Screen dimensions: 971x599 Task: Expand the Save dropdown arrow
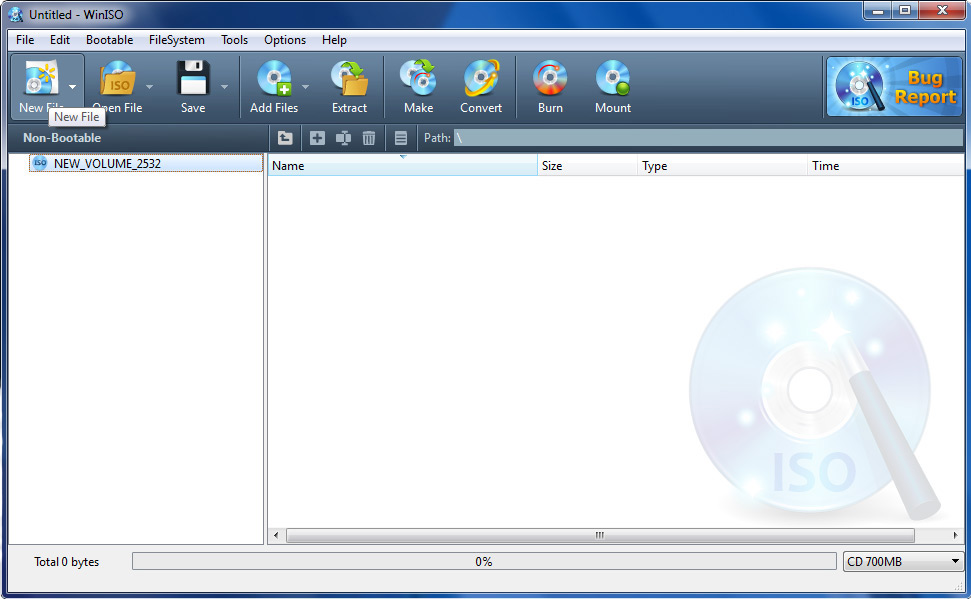pos(224,87)
